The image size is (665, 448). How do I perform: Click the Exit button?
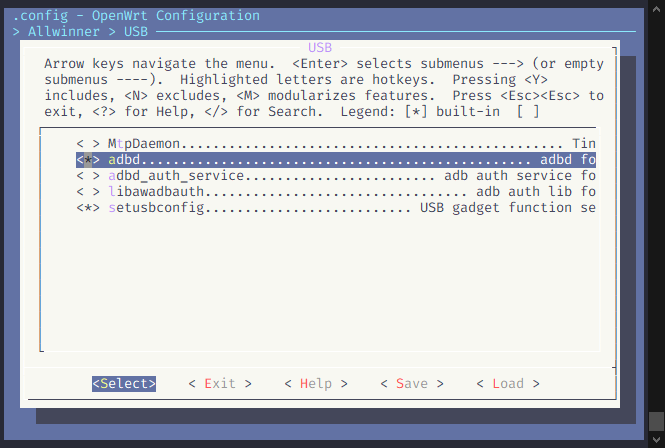(220, 384)
